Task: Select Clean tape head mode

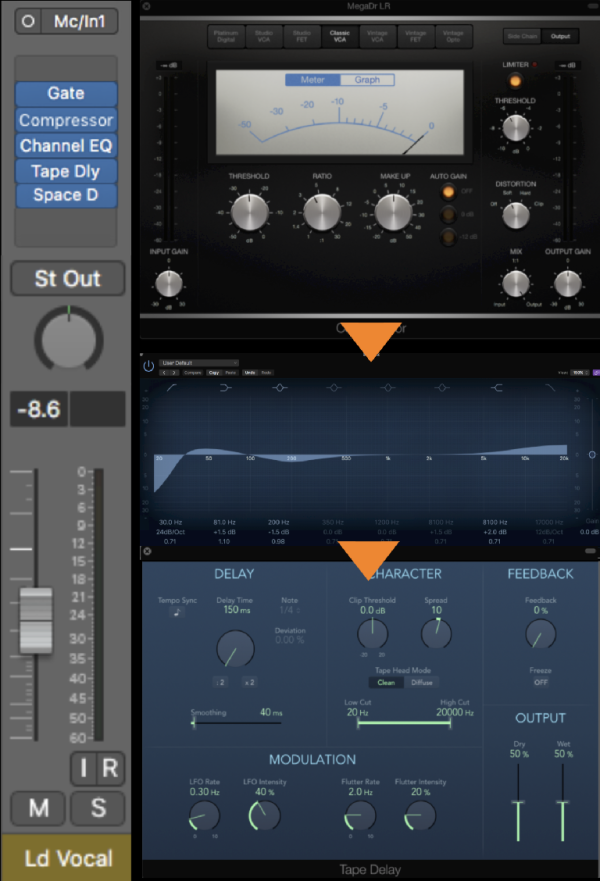Action: [x=386, y=682]
